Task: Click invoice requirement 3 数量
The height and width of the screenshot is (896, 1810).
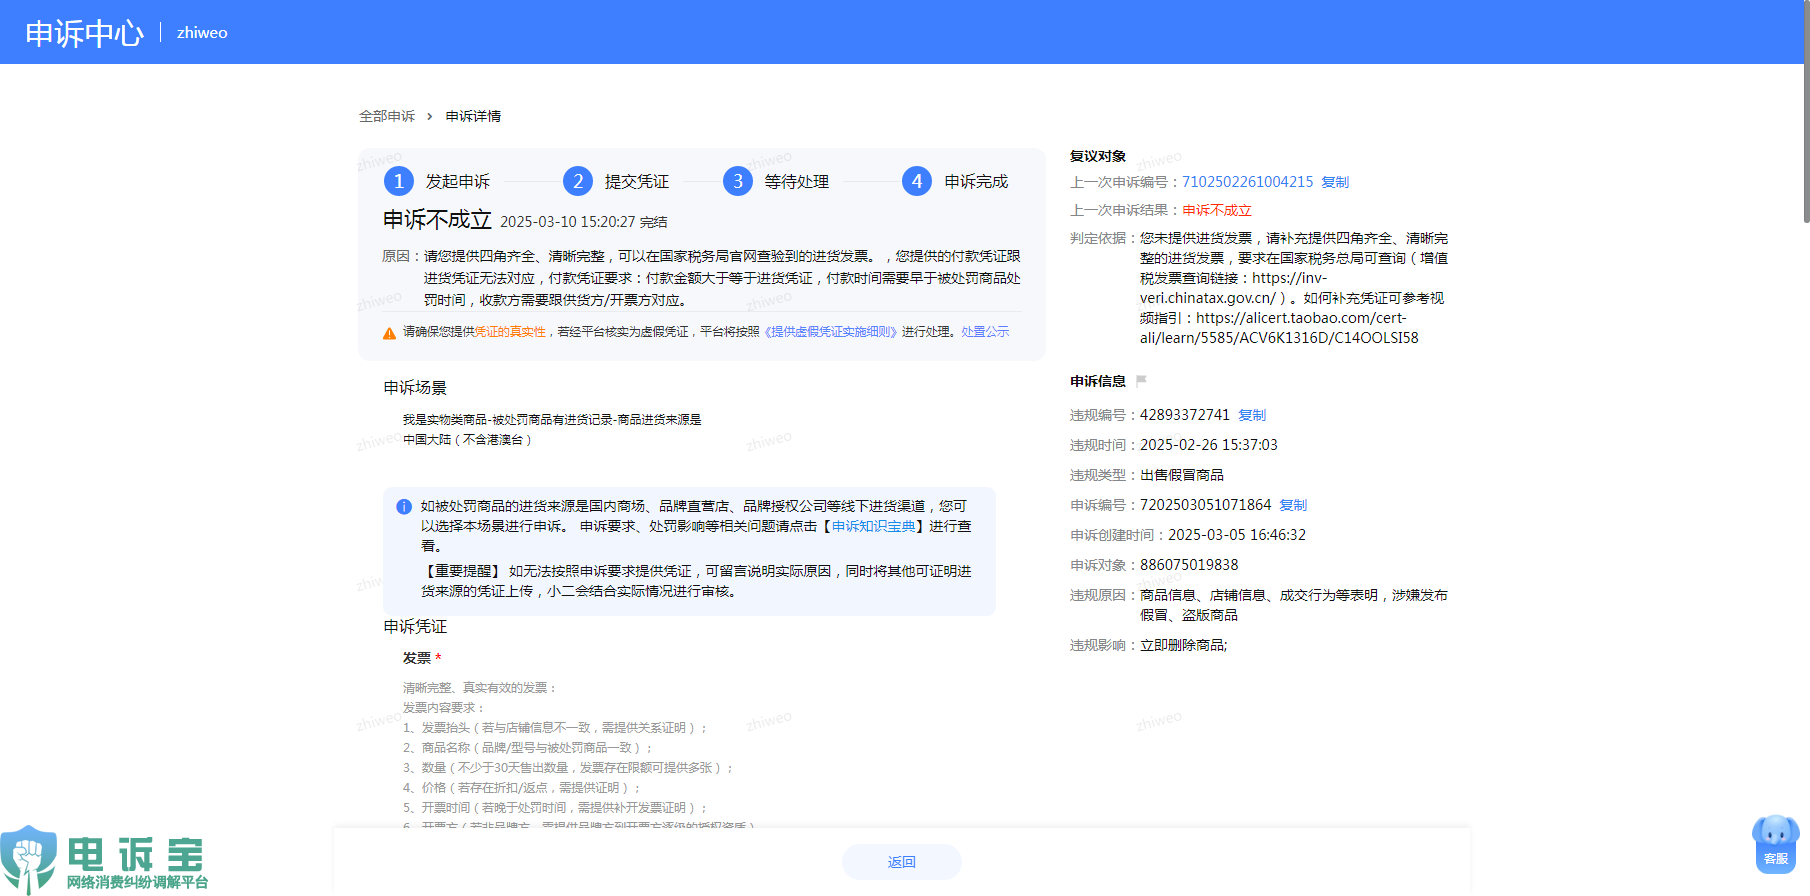Action: [x=569, y=768]
